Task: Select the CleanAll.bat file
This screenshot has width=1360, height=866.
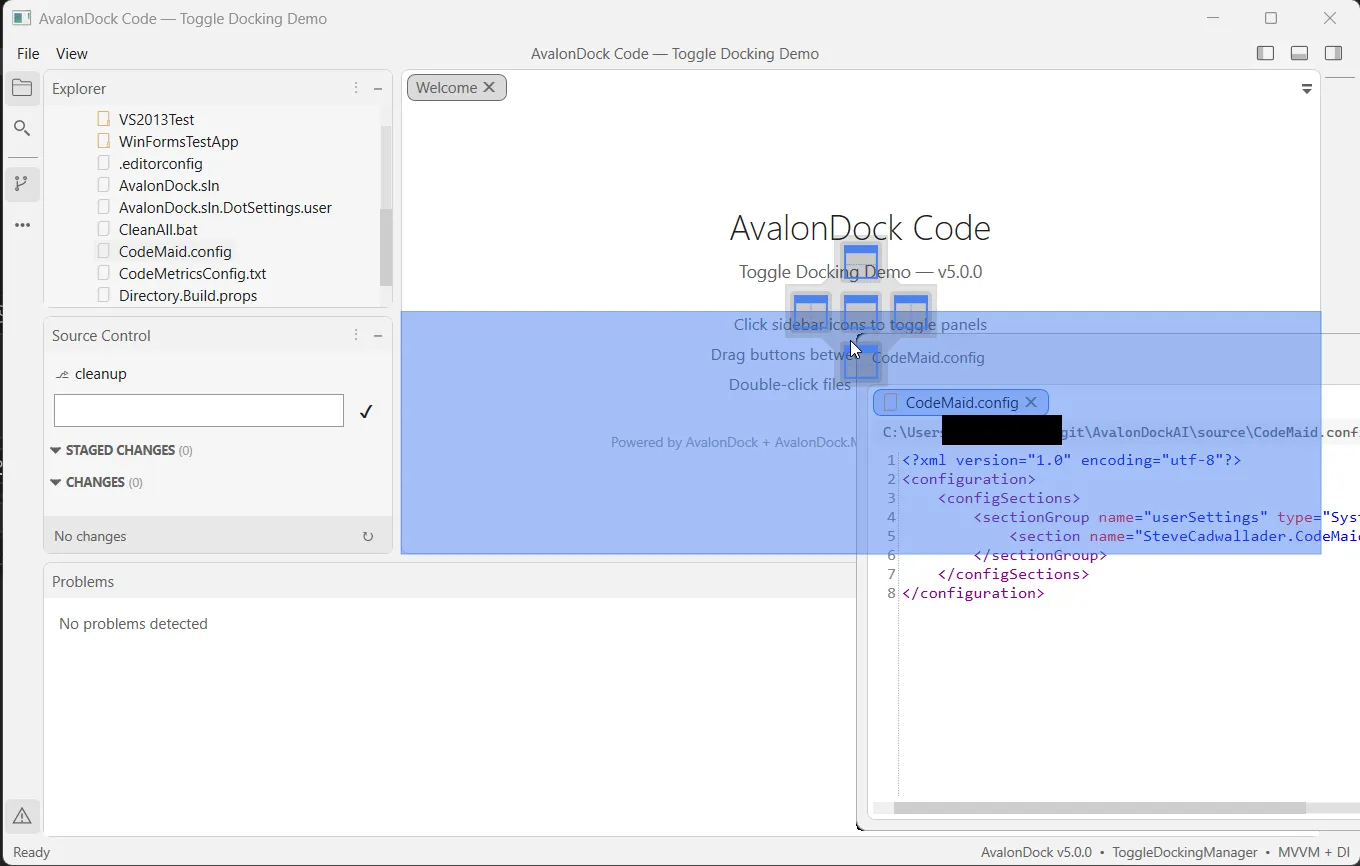Action: (158, 229)
